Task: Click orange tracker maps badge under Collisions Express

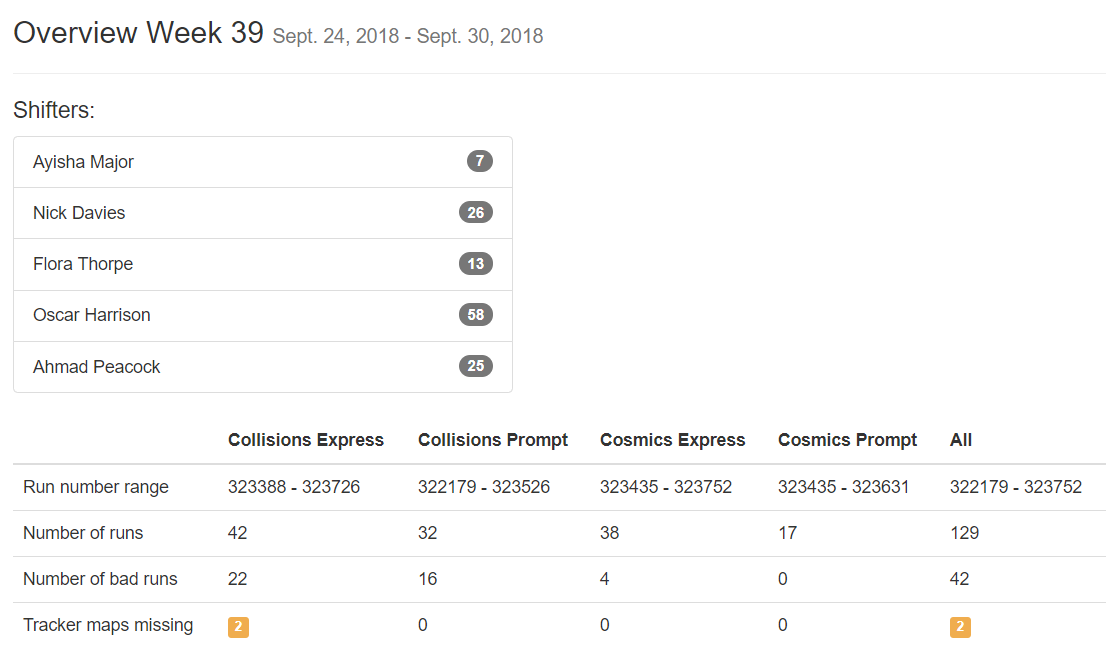Action: pos(238,627)
